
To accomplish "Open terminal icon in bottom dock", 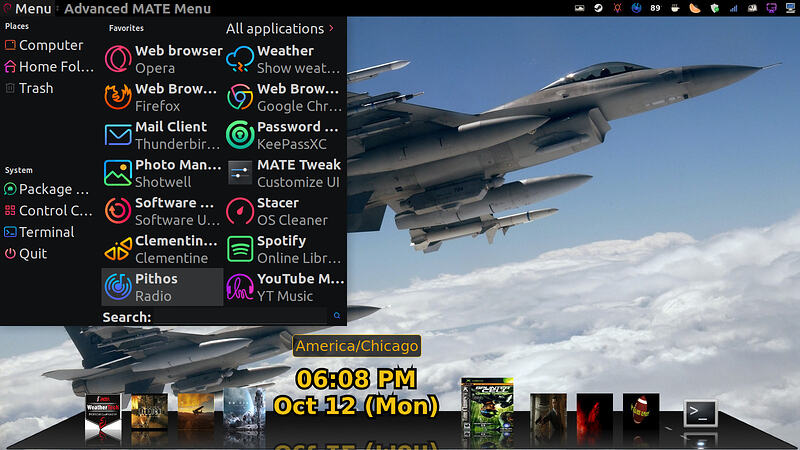I will tap(701, 413).
